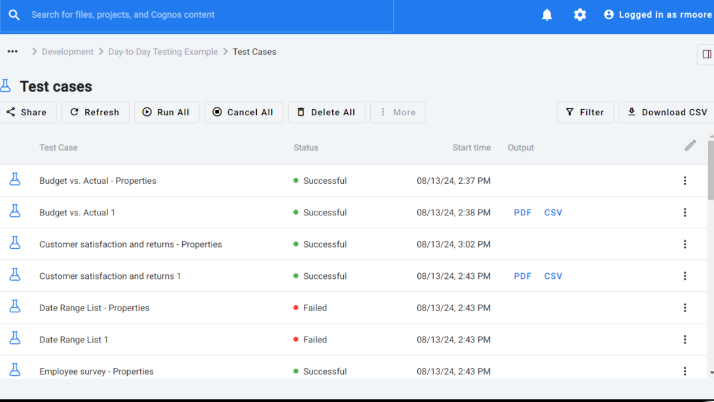Open the notifications bell icon
The width and height of the screenshot is (714, 402).
[x=547, y=15]
